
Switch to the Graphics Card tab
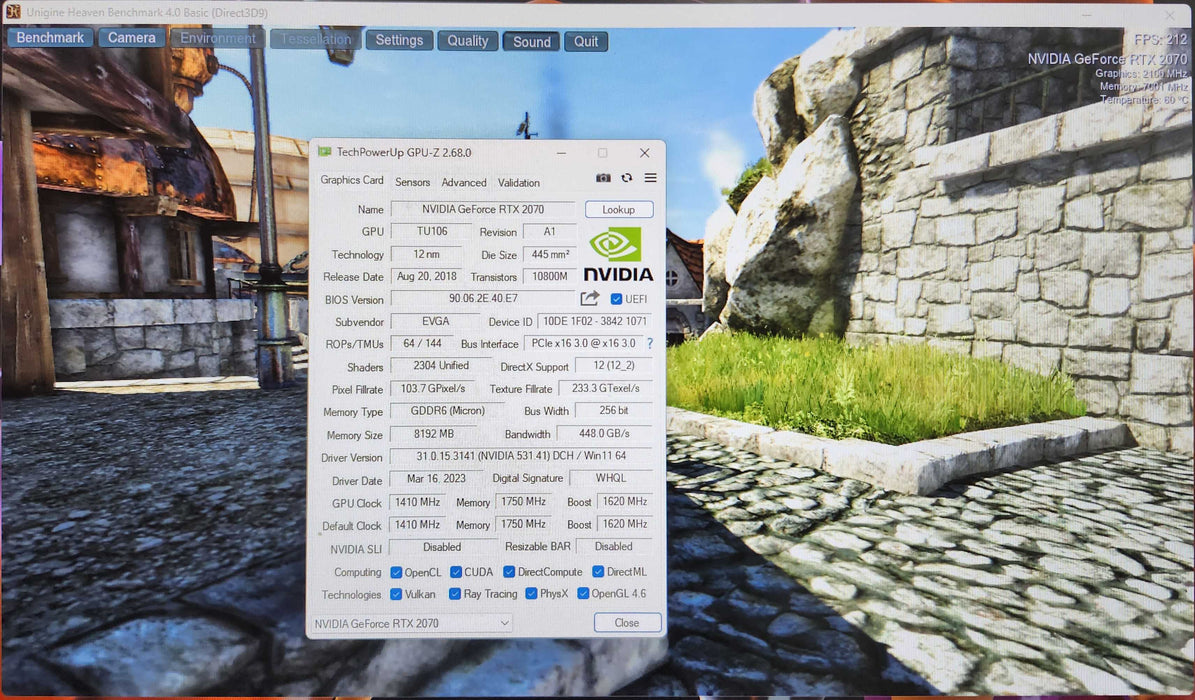pyautogui.click(x=351, y=180)
